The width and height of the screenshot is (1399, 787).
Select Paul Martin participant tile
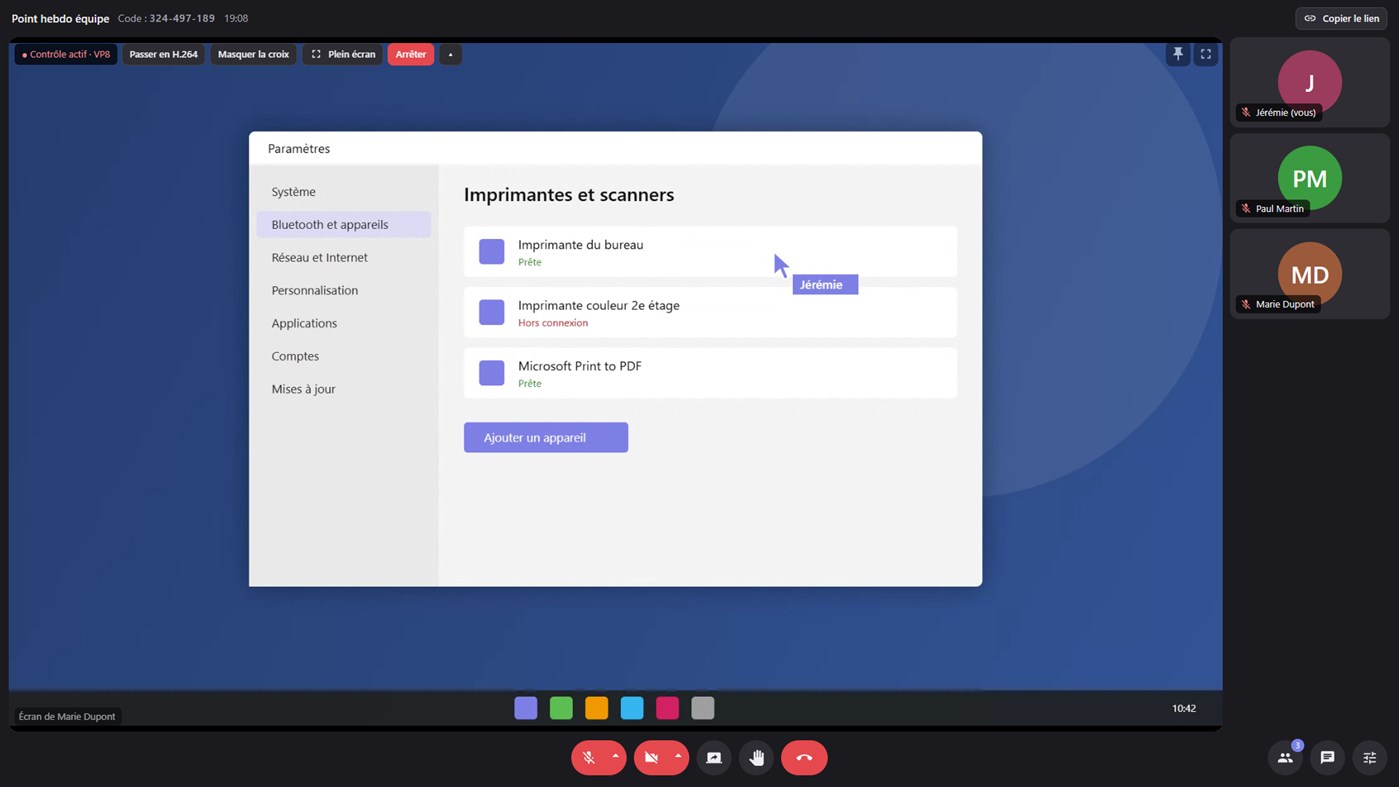(x=1309, y=178)
